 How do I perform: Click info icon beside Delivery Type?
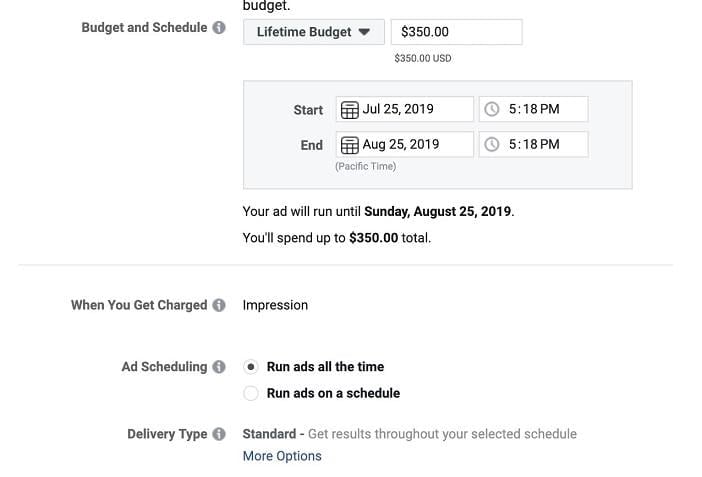pyautogui.click(x=218, y=434)
